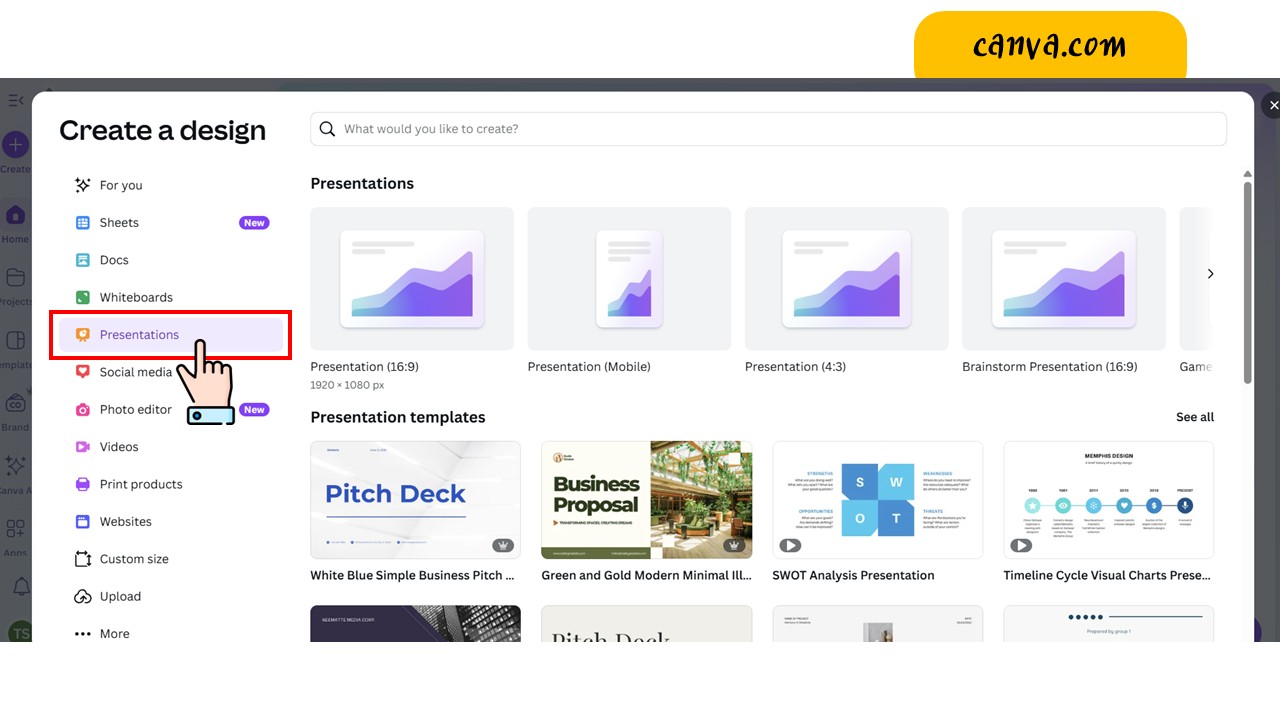Select Social media category
1280x720 pixels.
171,372
